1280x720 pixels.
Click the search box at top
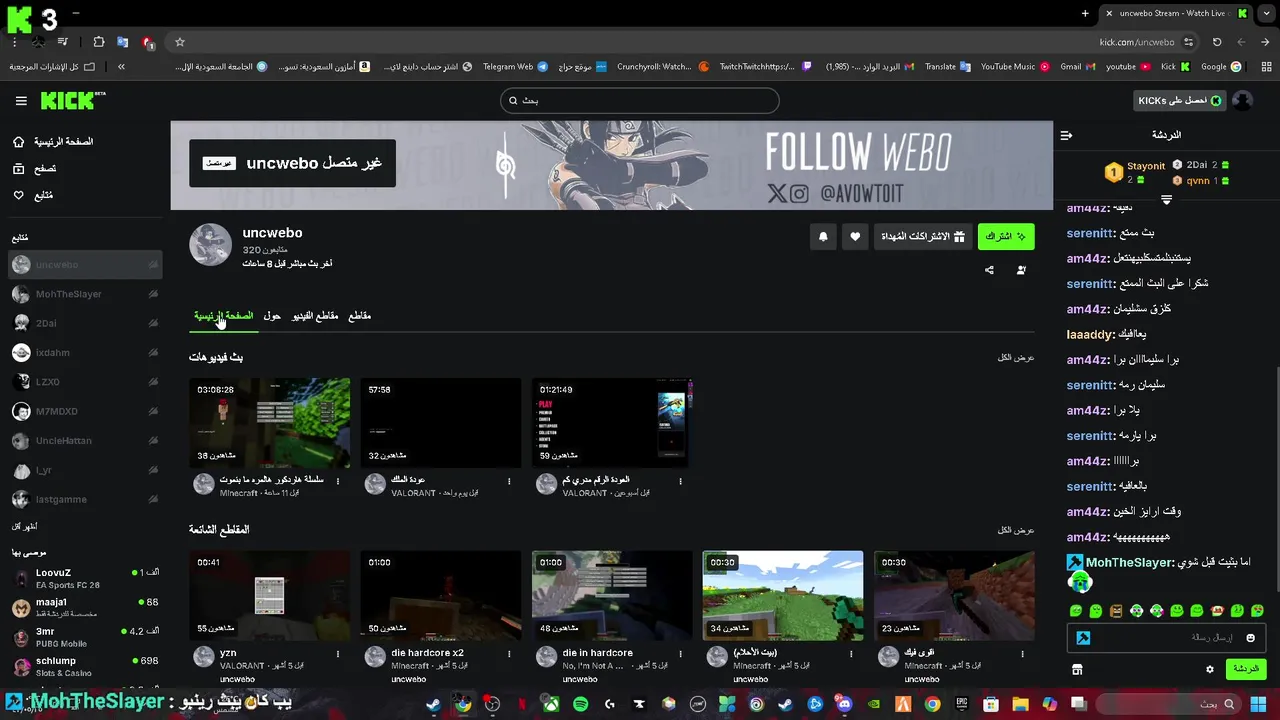(x=639, y=100)
